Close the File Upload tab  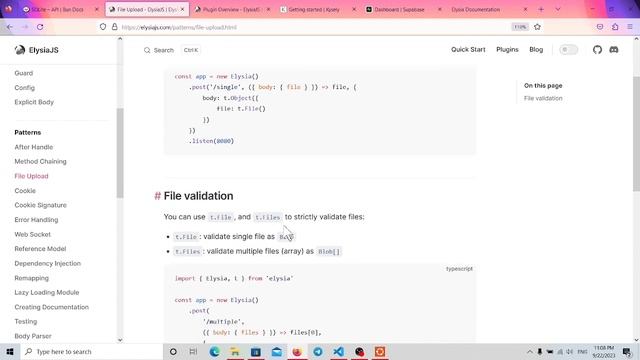[182, 9]
